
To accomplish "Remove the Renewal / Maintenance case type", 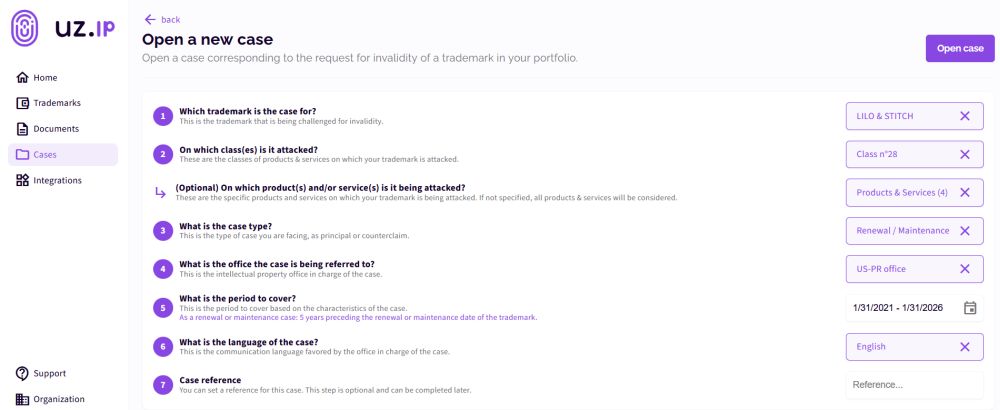I will [x=964, y=231].
